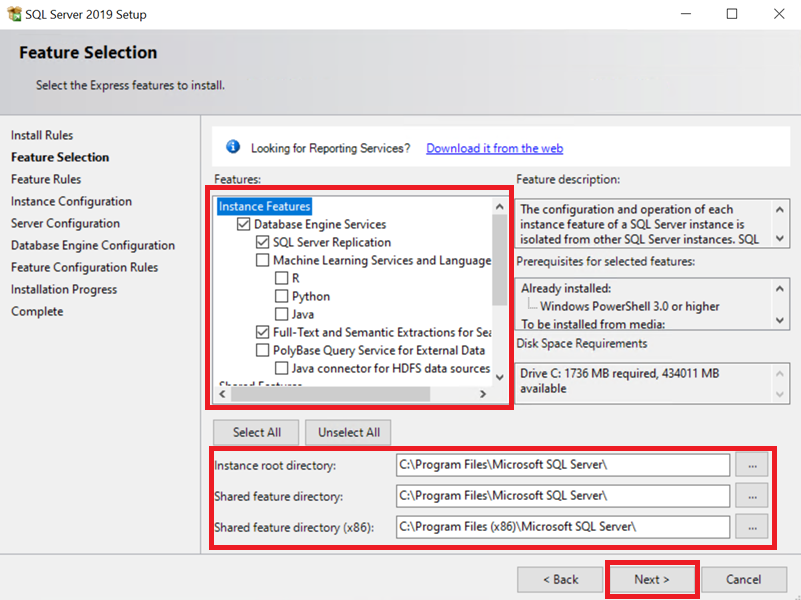Click the Select All button
The height and width of the screenshot is (600, 801).
point(256,432)
